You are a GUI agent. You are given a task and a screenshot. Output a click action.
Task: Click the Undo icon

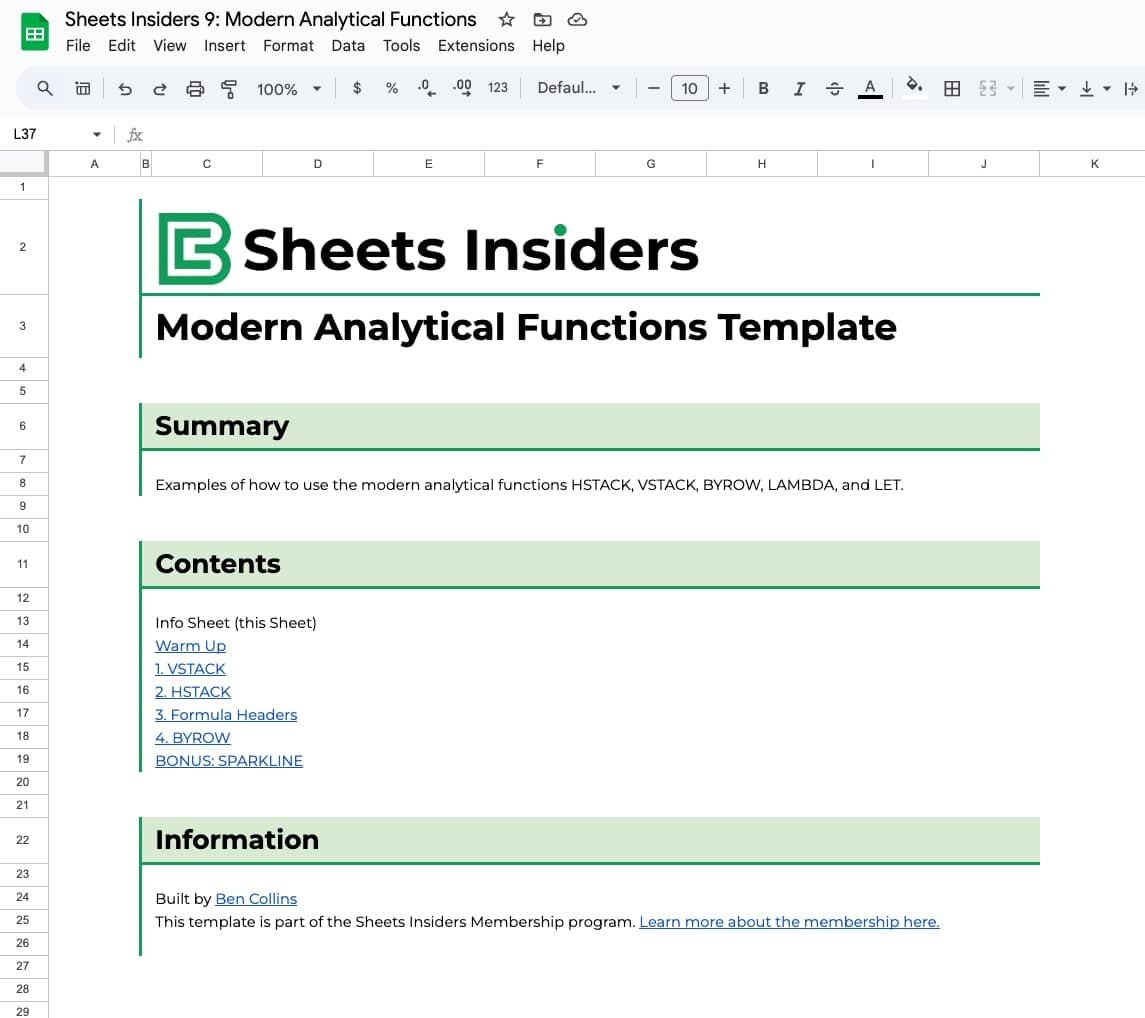pyautogui.click(x=124, y=88)
